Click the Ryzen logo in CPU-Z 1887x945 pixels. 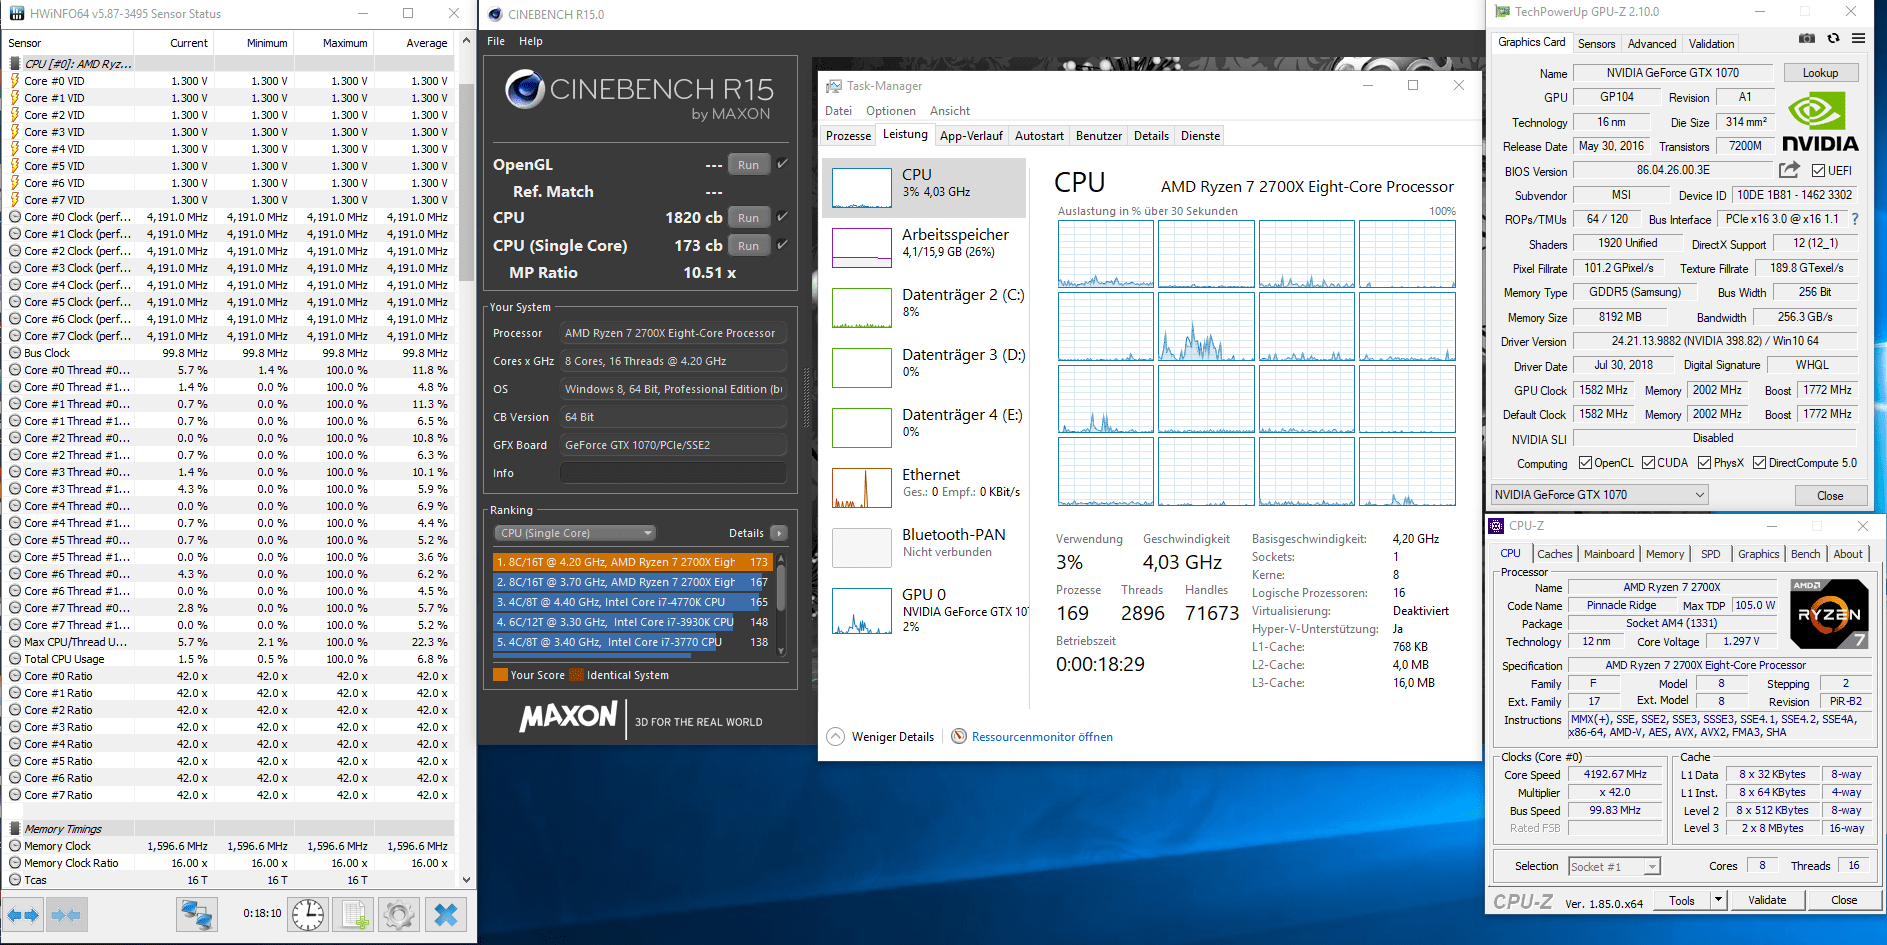pyautogui.click(x=1829, y=614)
